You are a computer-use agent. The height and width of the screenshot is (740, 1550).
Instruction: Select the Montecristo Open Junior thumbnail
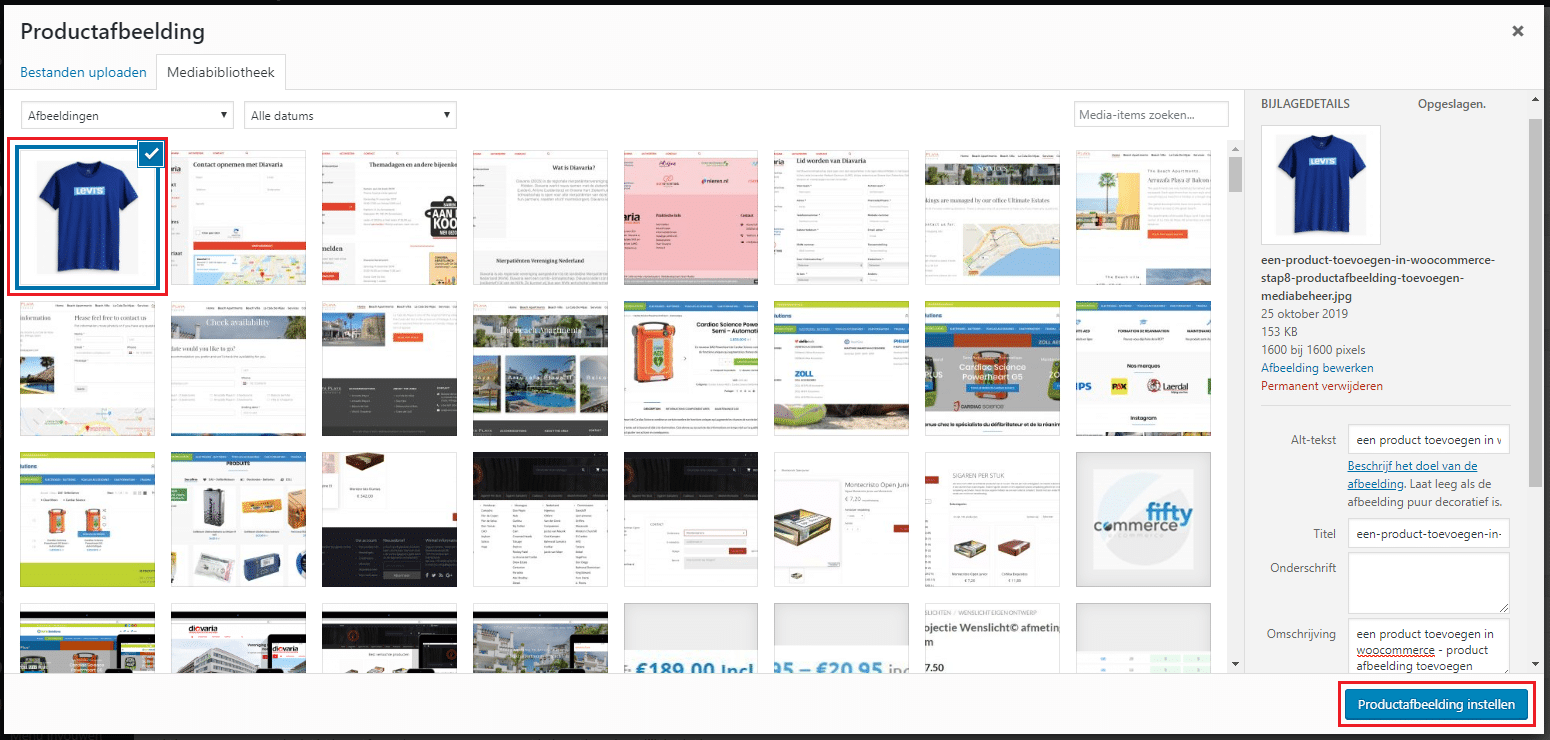[x=842, y=519]
